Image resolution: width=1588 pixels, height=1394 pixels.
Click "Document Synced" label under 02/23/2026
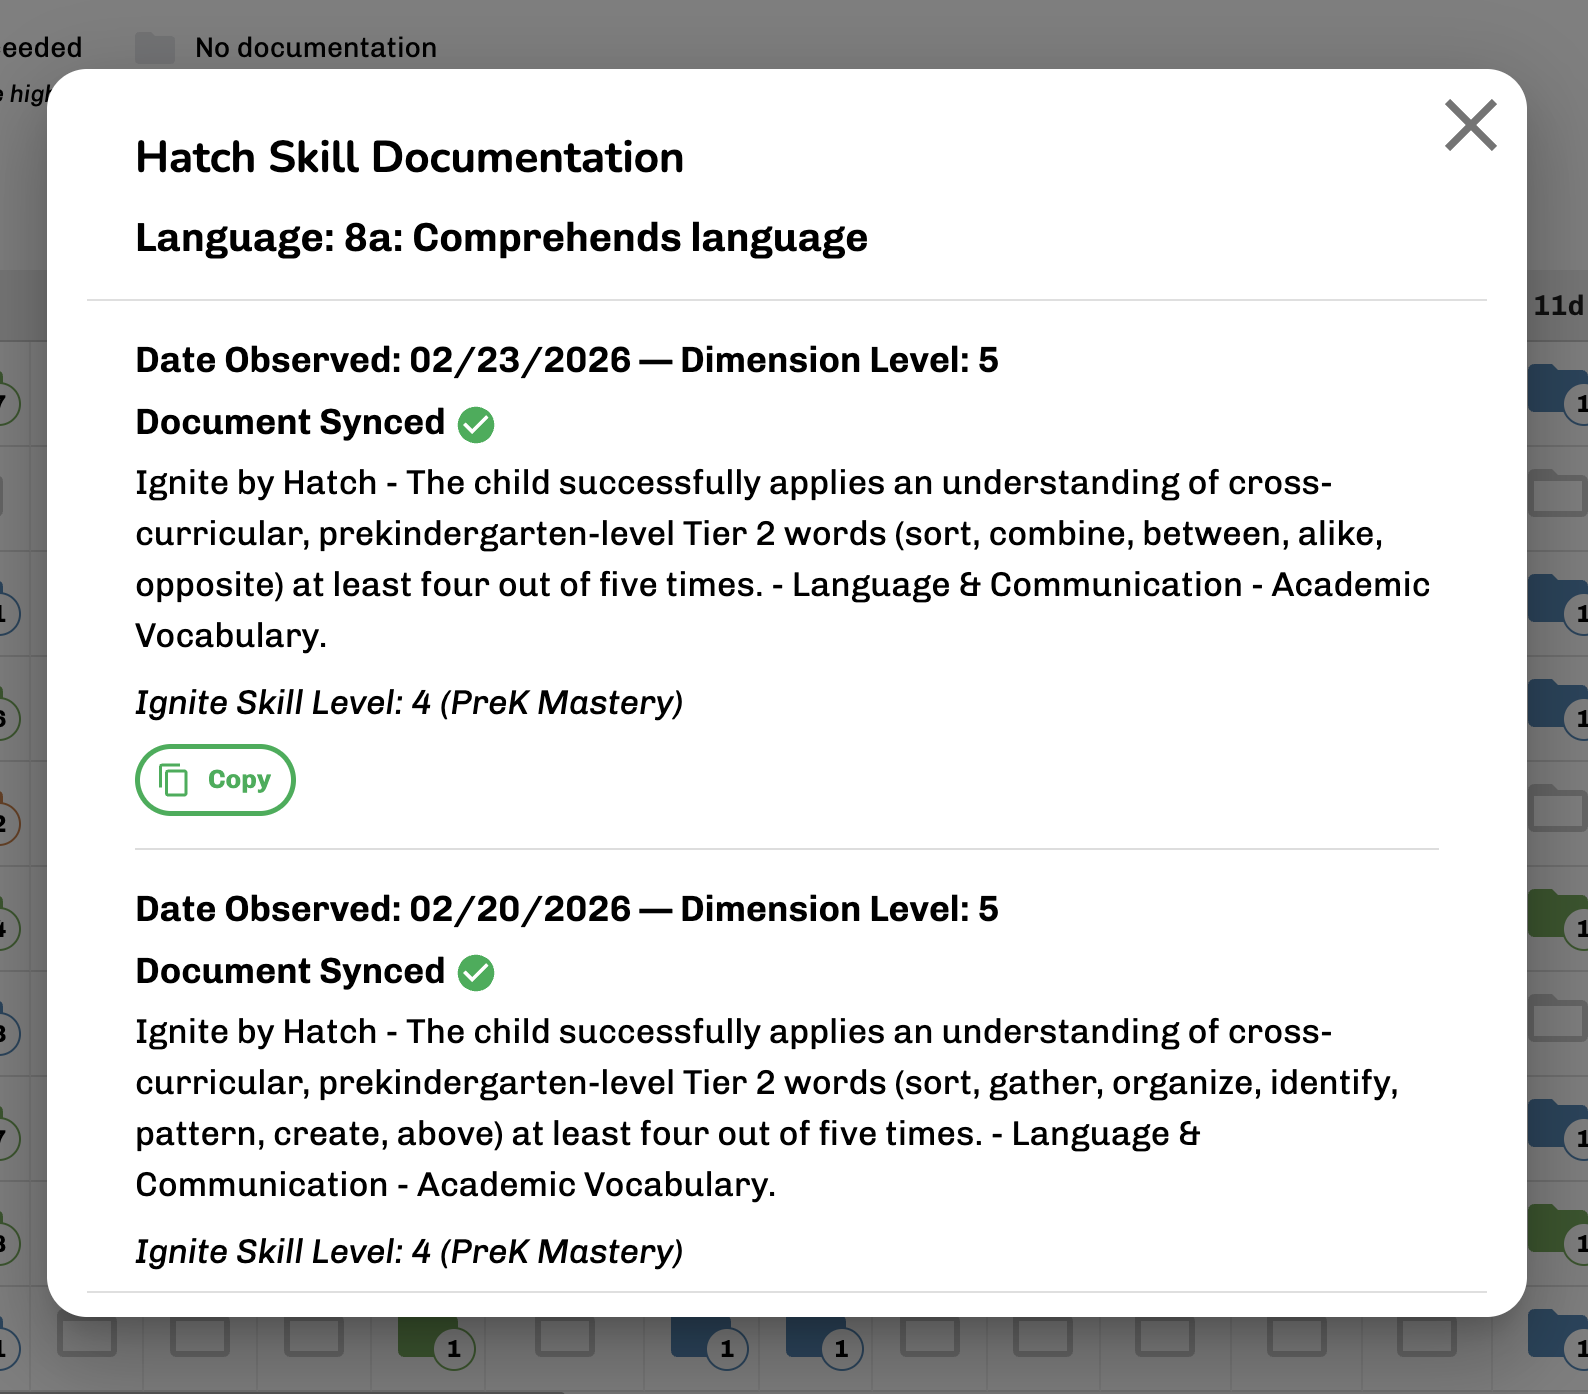[290, 423]
